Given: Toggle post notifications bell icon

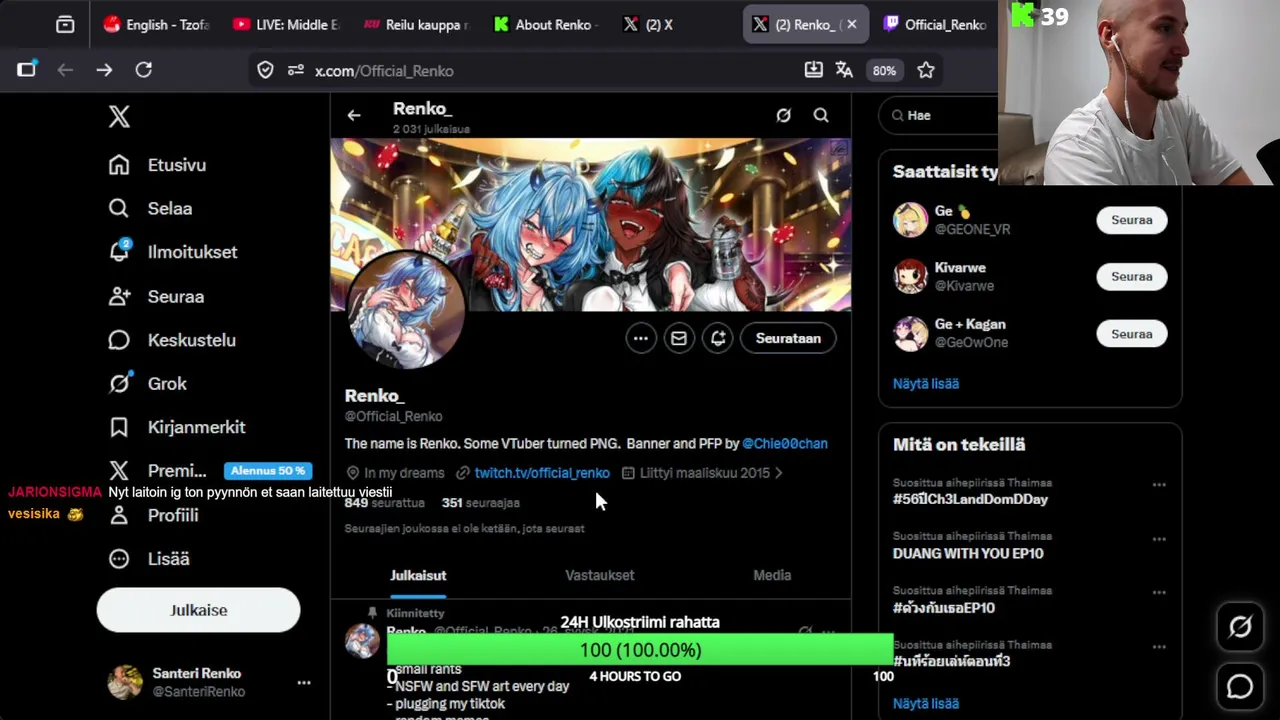Looking at the screenshot, I should tap(718, 338).
